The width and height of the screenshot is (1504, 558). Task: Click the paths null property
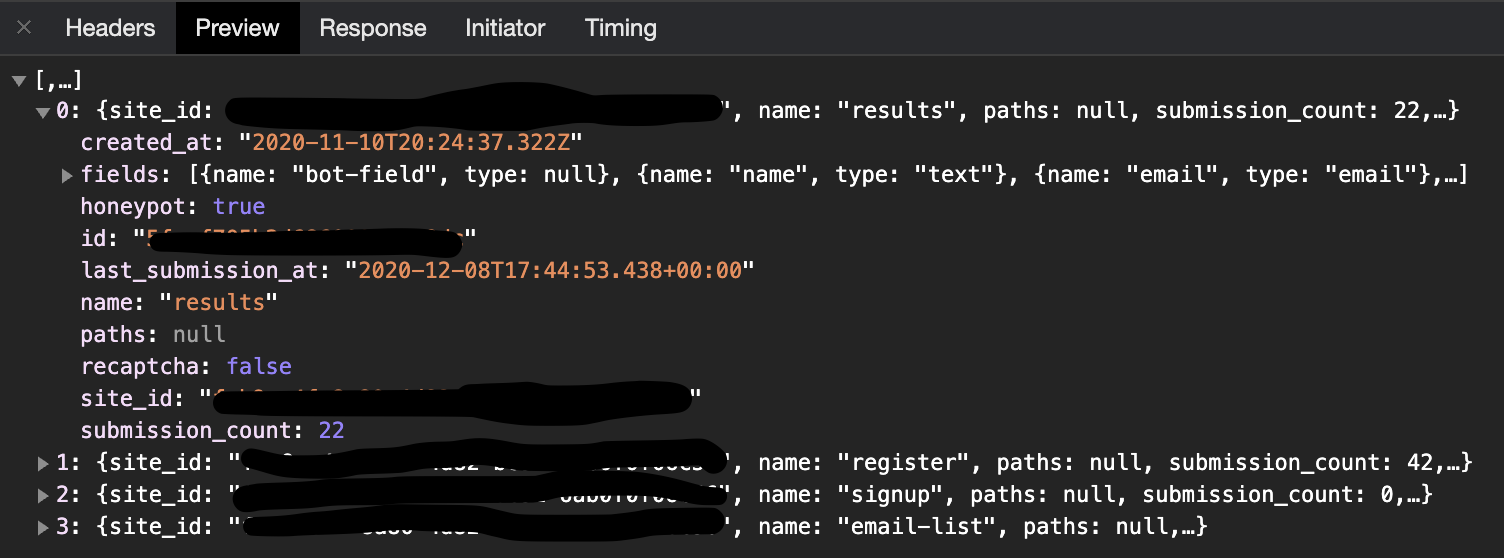153,335
